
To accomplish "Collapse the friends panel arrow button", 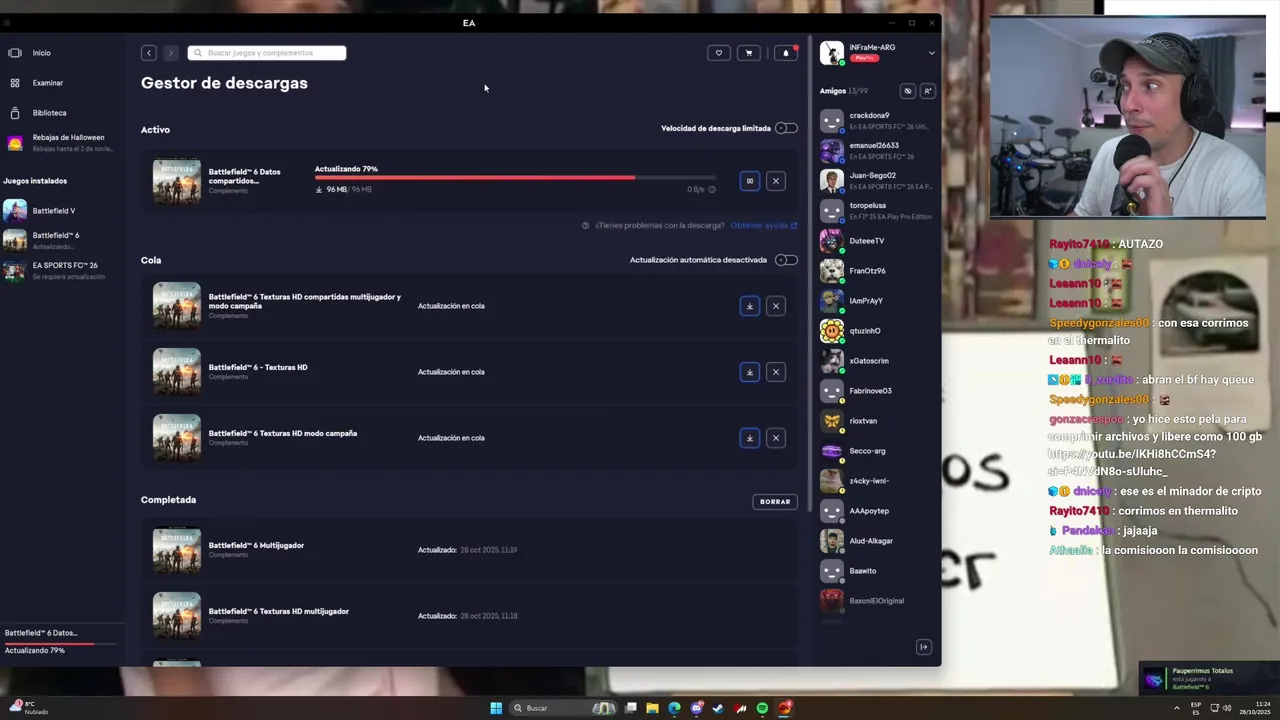I will click(x=924, y=647).
